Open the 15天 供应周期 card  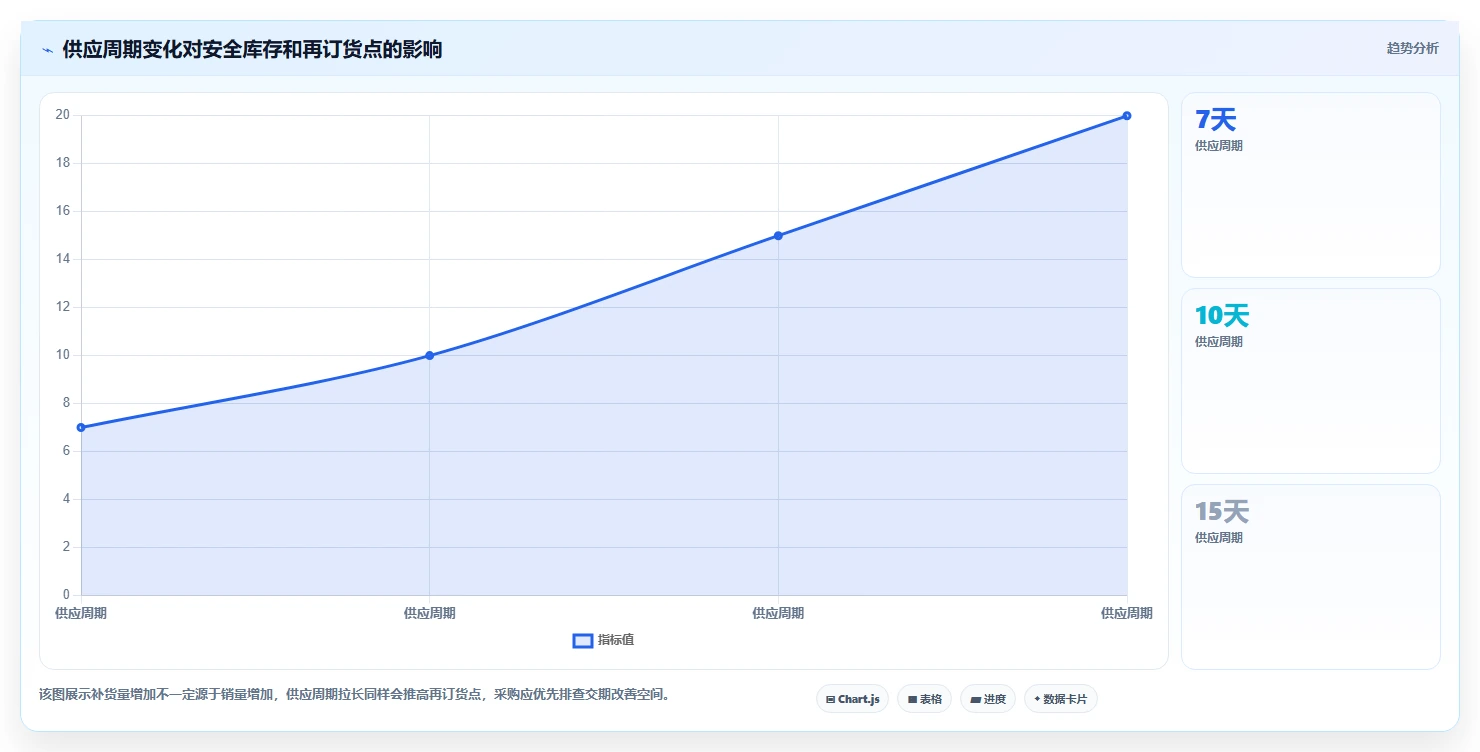(1311, 577)
